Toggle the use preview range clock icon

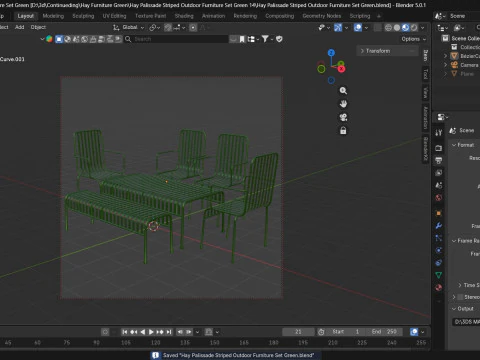coord(321,332)
